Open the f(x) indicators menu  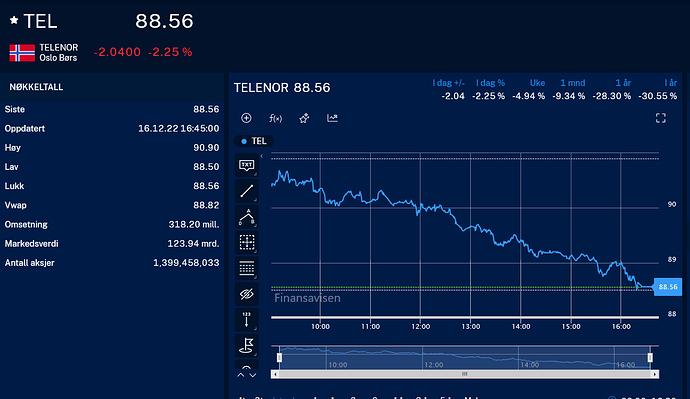275,118
